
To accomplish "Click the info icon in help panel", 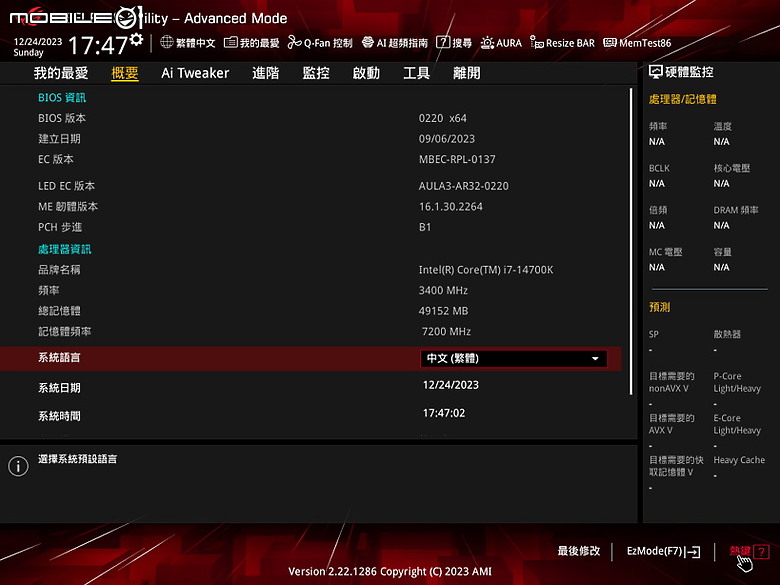I will 18,466.
